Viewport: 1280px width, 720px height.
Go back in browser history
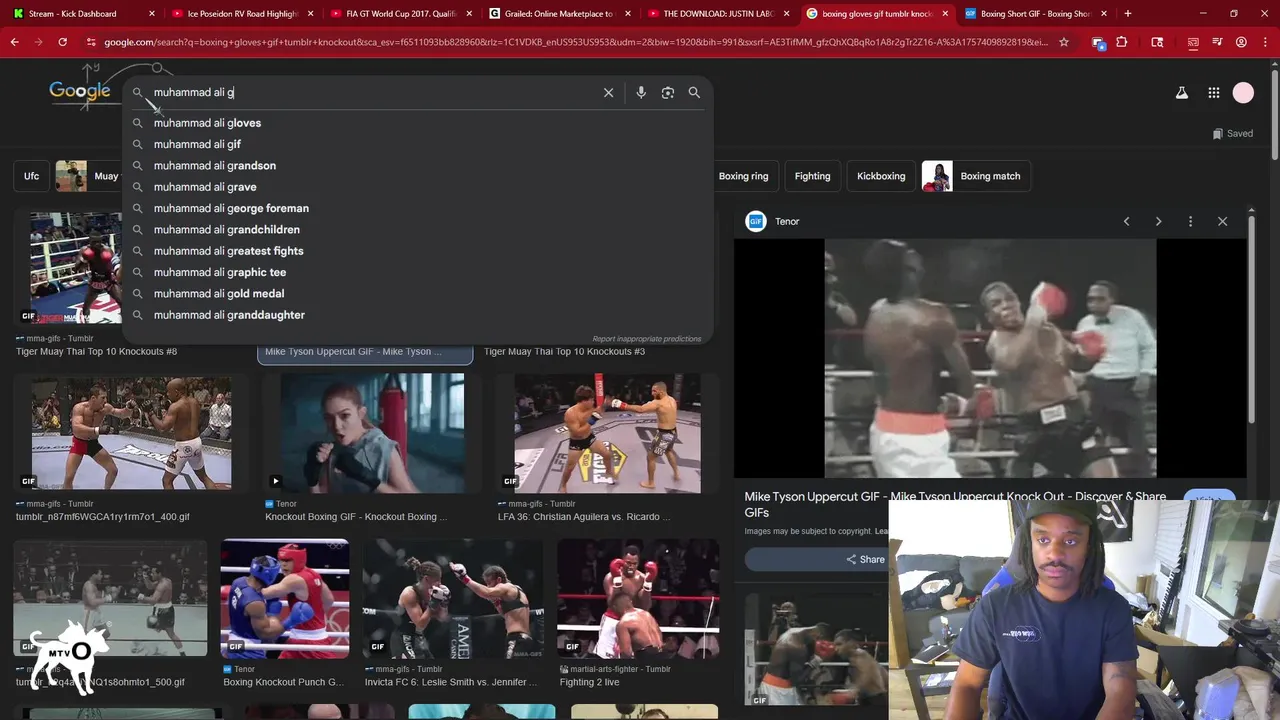pyautogui.click(x=14, y=42)
